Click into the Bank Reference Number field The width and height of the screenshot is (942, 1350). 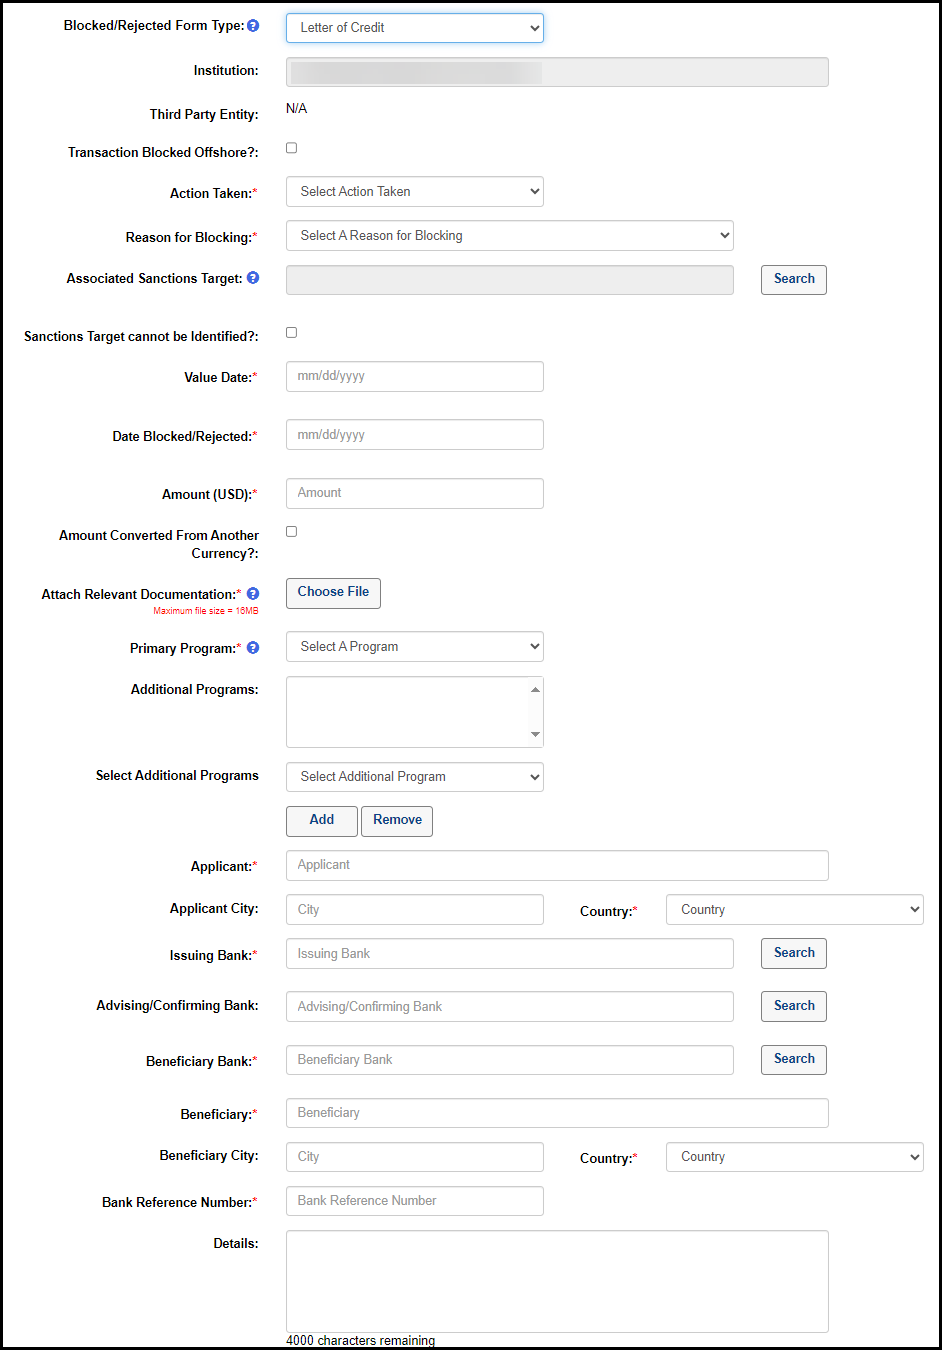(x=414, y=1201)
